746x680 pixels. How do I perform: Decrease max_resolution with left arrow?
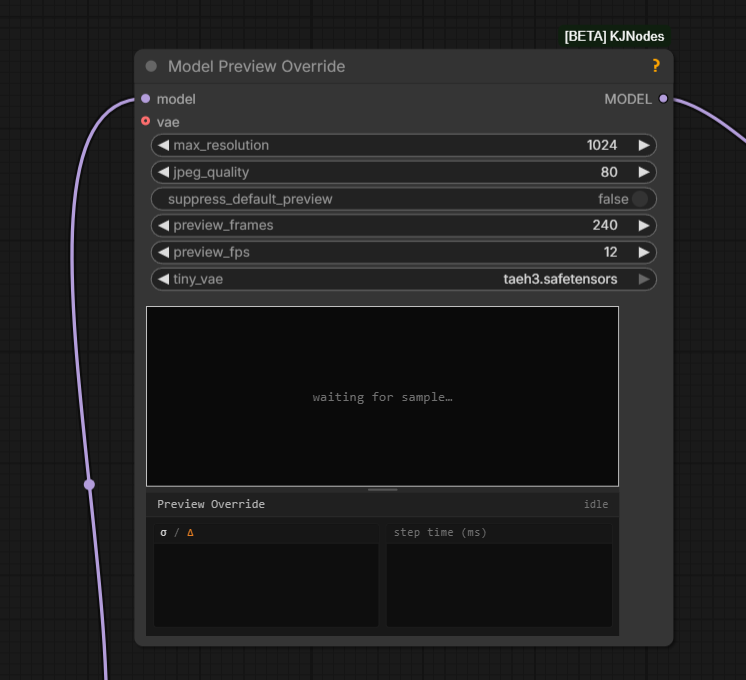pyautogui.click(x=163, y=145)
